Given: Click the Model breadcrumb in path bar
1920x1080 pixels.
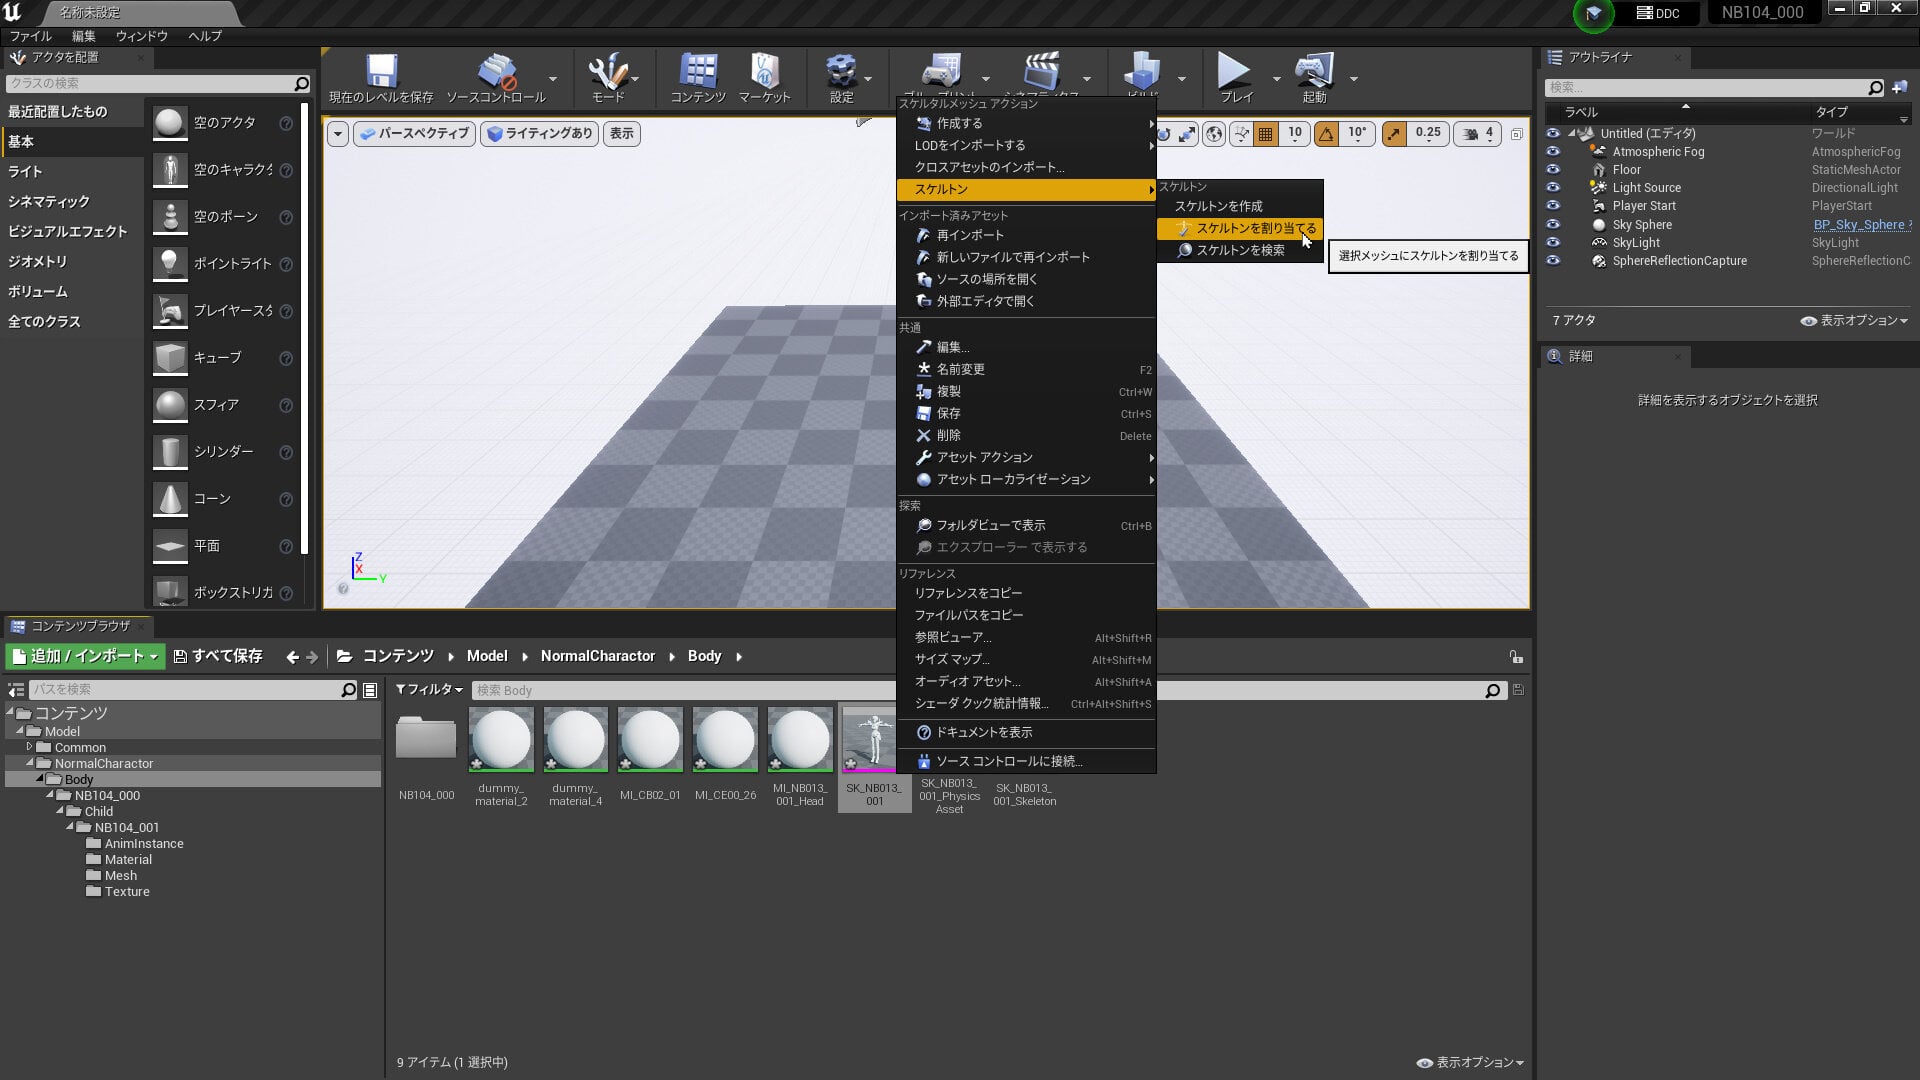Looking at the screenshot, I should tap(487, 657).
